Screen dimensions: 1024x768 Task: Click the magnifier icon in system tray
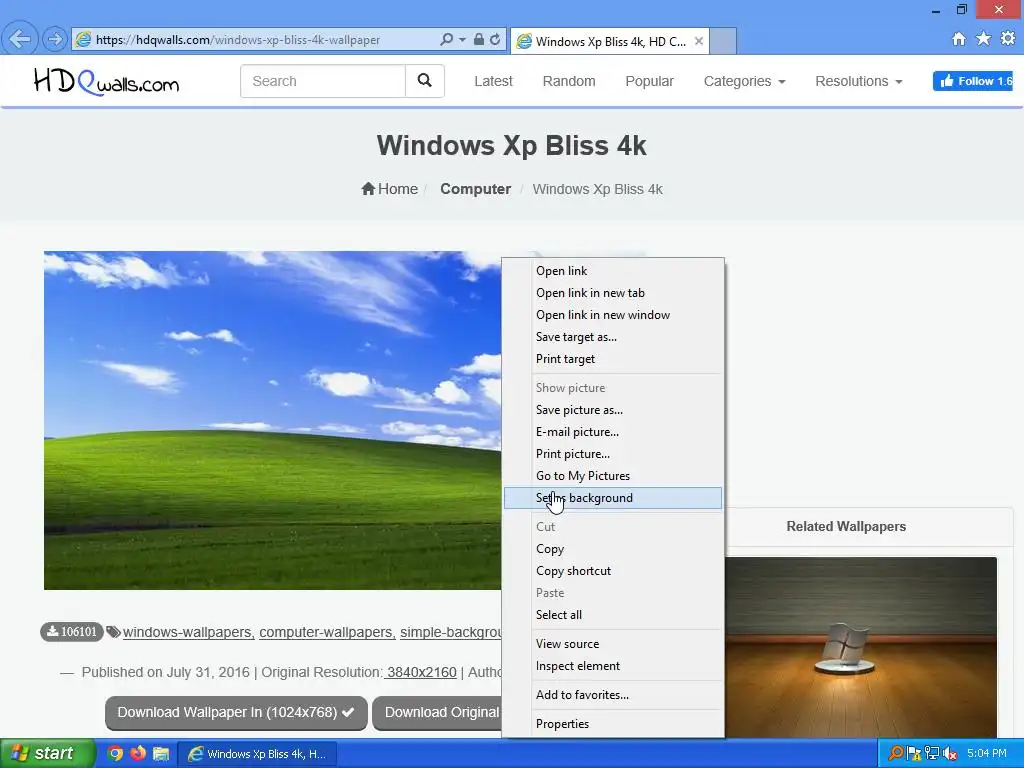[x=896, y=754]
